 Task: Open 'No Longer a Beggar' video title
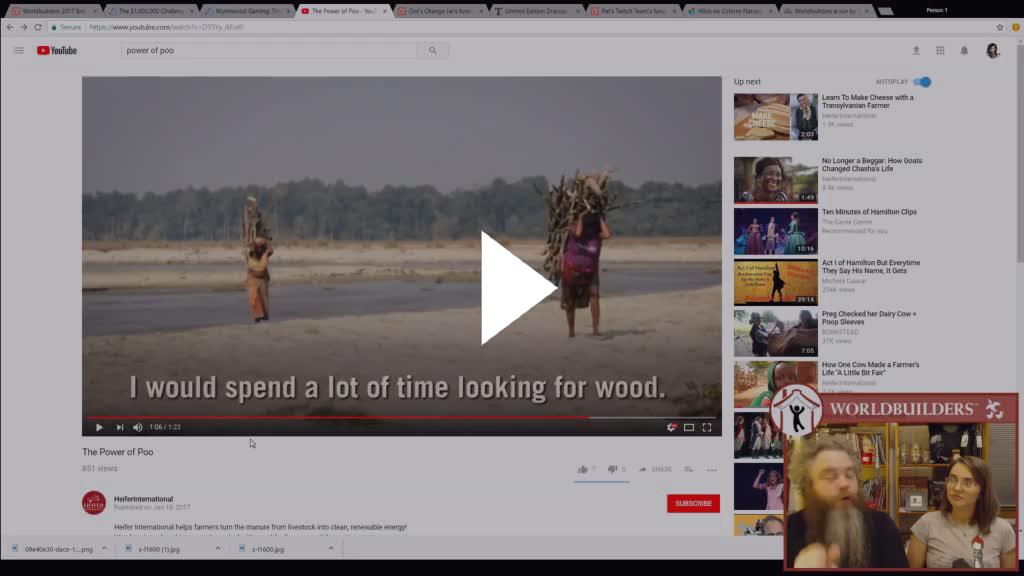871,165
